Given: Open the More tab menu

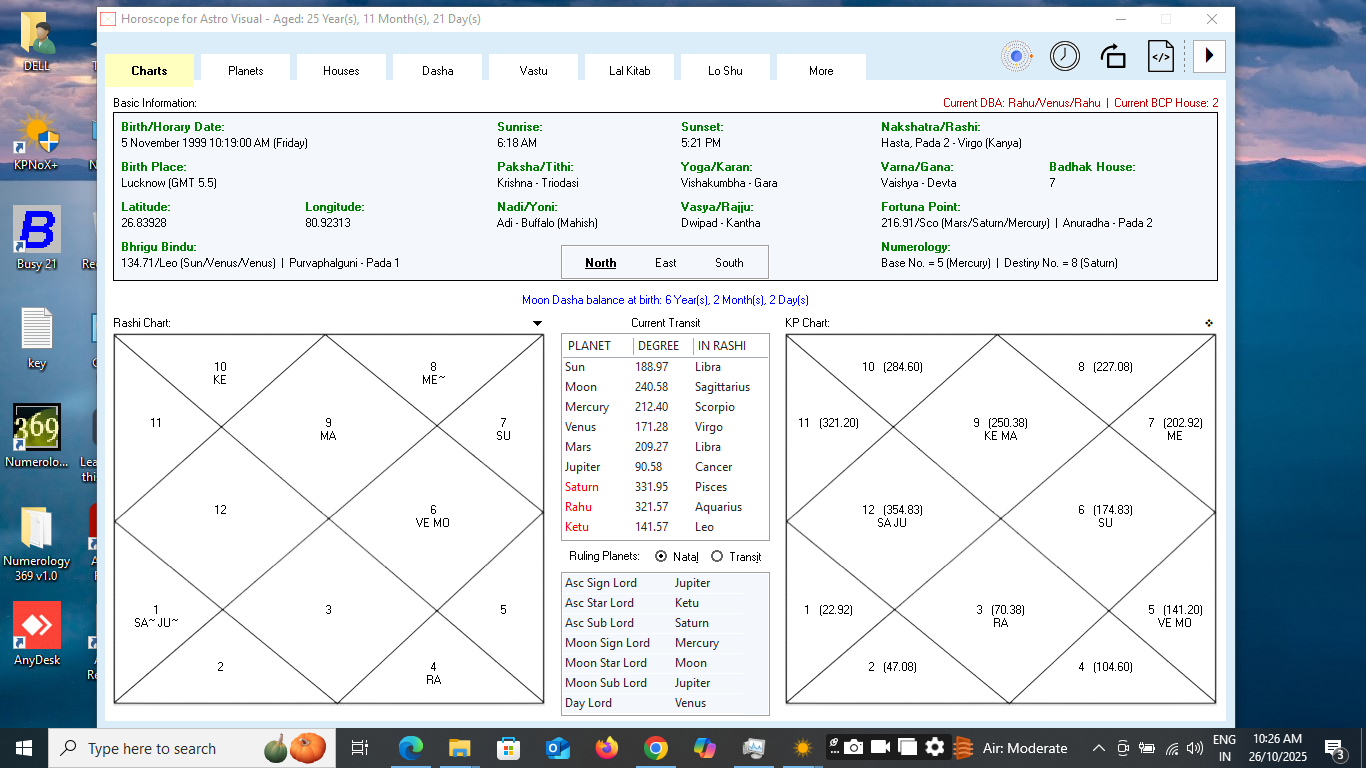Looking at the screenshot, I should (821, 71).
